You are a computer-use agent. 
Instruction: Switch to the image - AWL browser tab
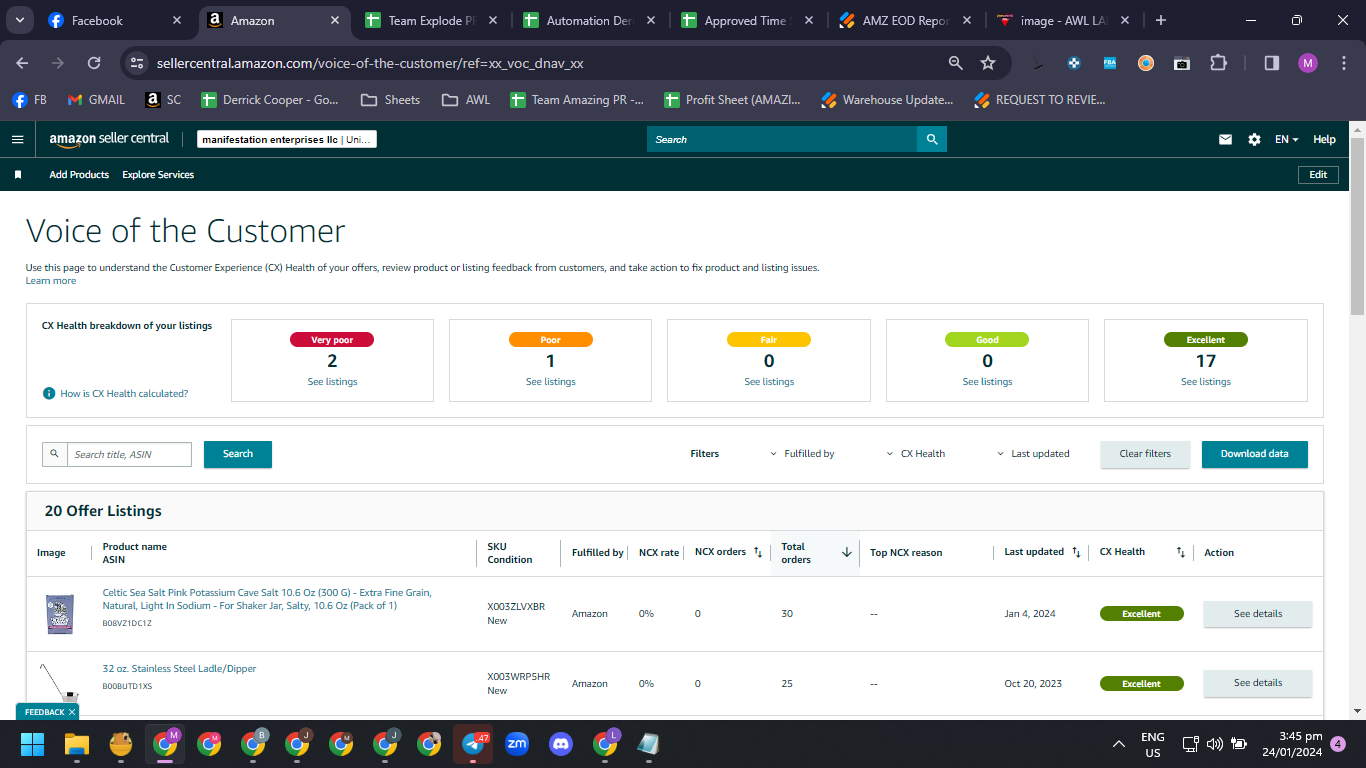1062,20
